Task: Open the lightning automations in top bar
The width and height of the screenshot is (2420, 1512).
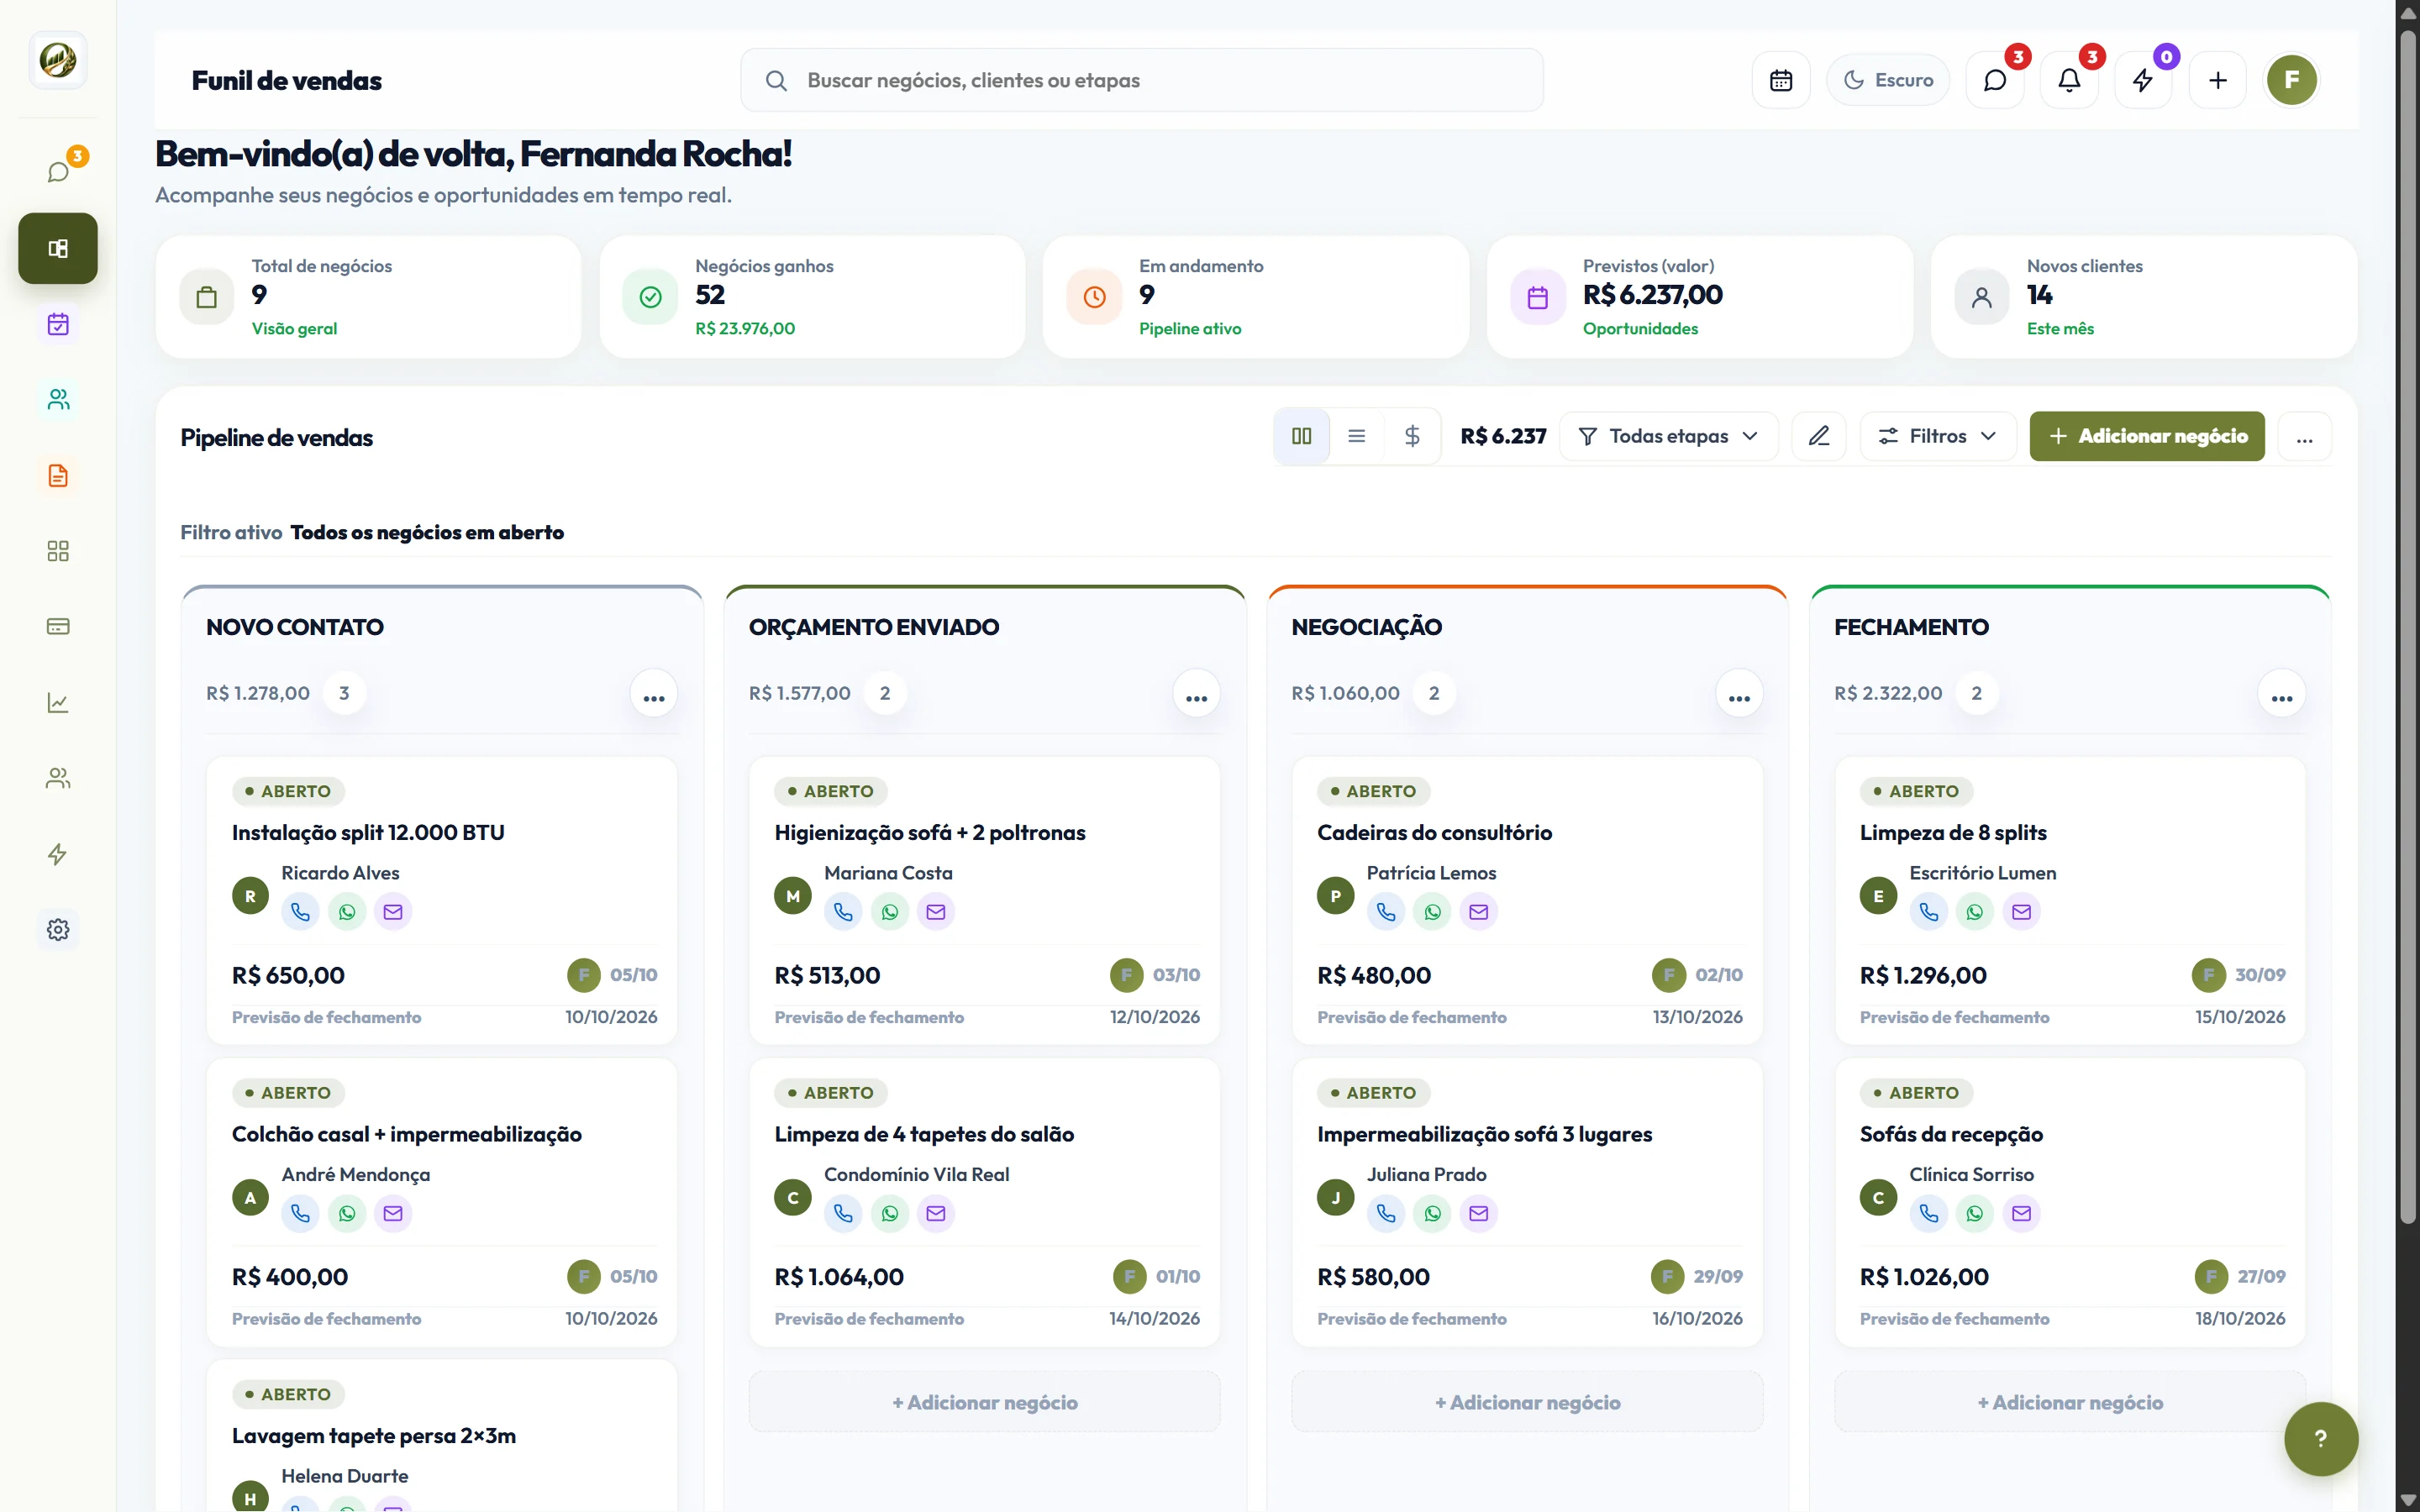Action: [x=2142, y=80]
